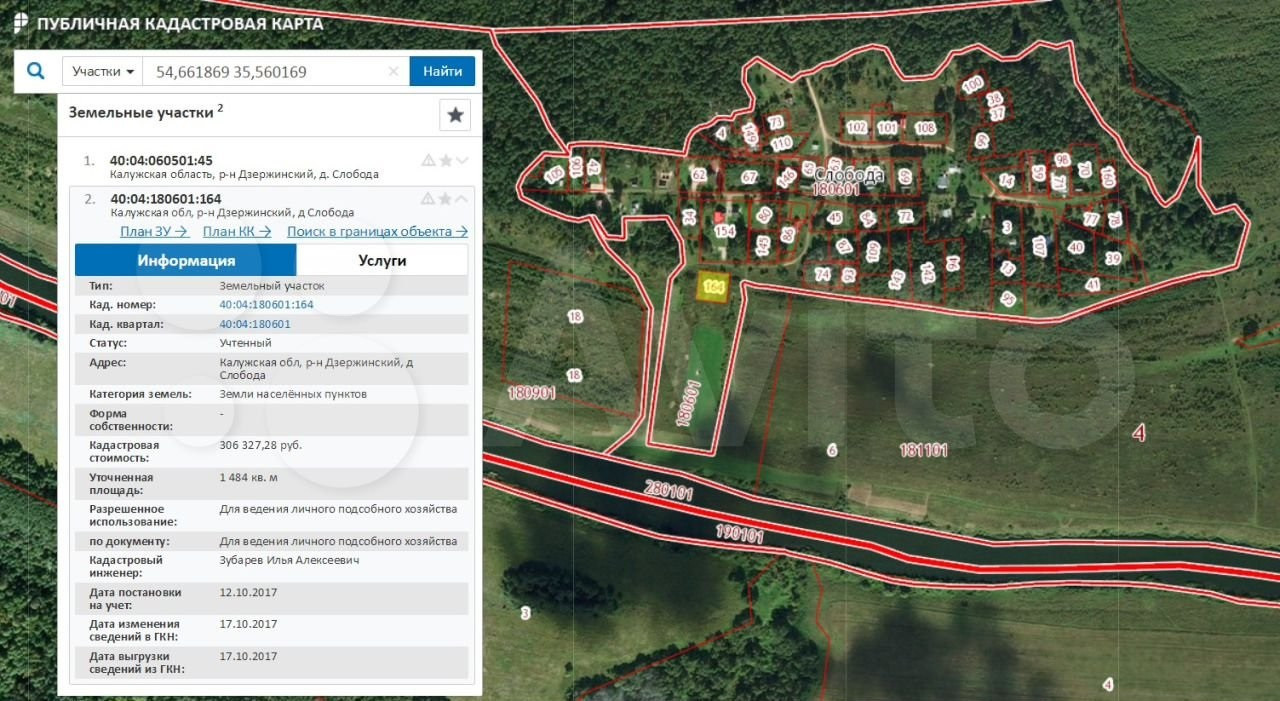Open the Участки search type dropdown
This screenshot has height=701, width=1280.
click(x=103, y=71)
